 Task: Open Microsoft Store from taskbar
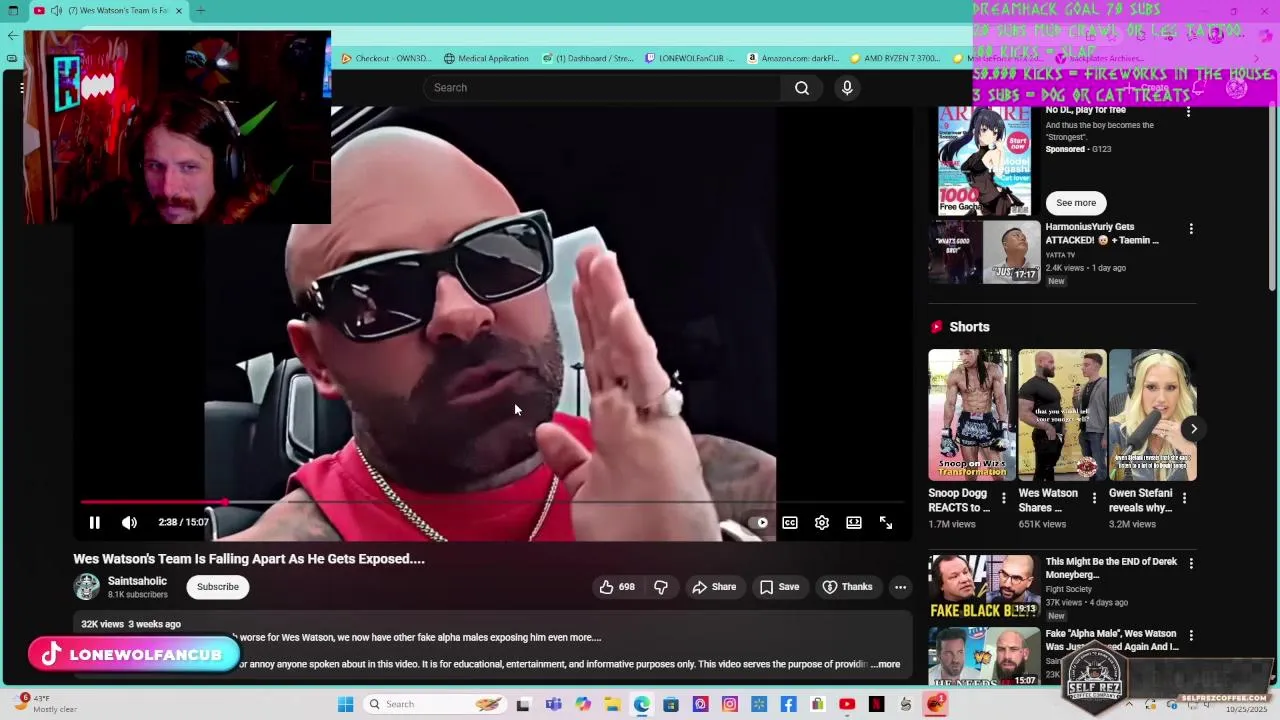(671, 704)
